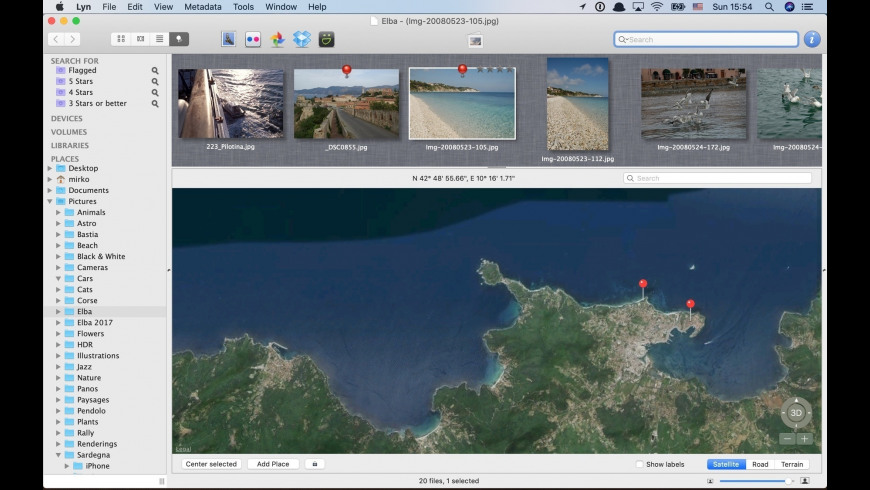
Task: Select the 223_Pilotina.jpg thumbnail
Action: coord(231,104)
